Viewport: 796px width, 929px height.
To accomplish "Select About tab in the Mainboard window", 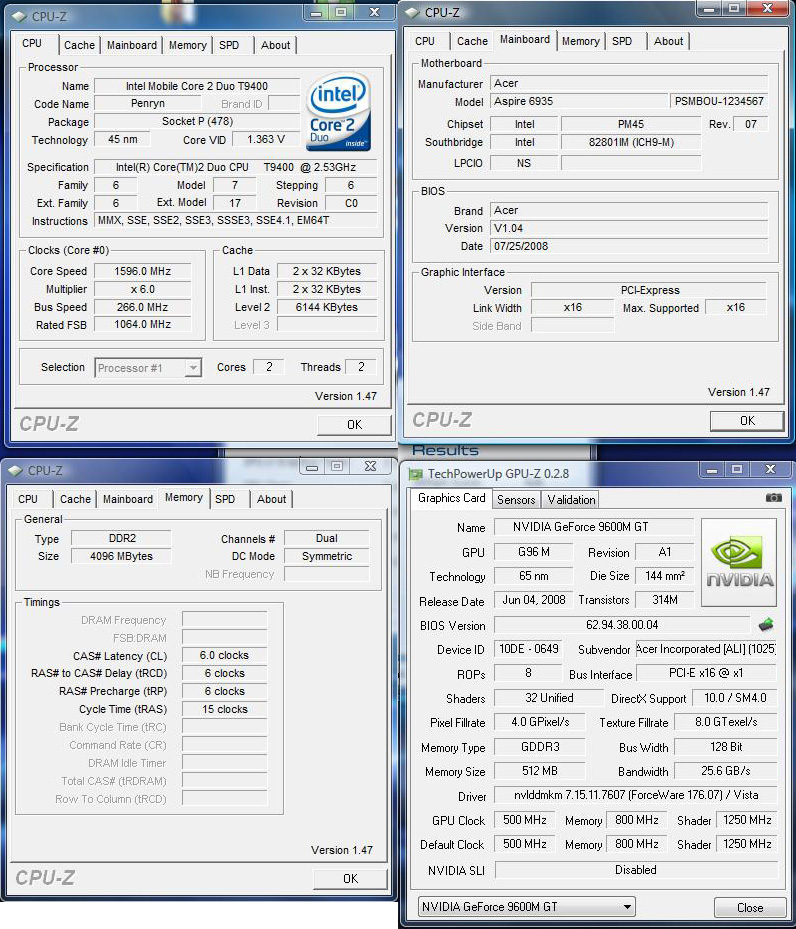I will (668, 41).
